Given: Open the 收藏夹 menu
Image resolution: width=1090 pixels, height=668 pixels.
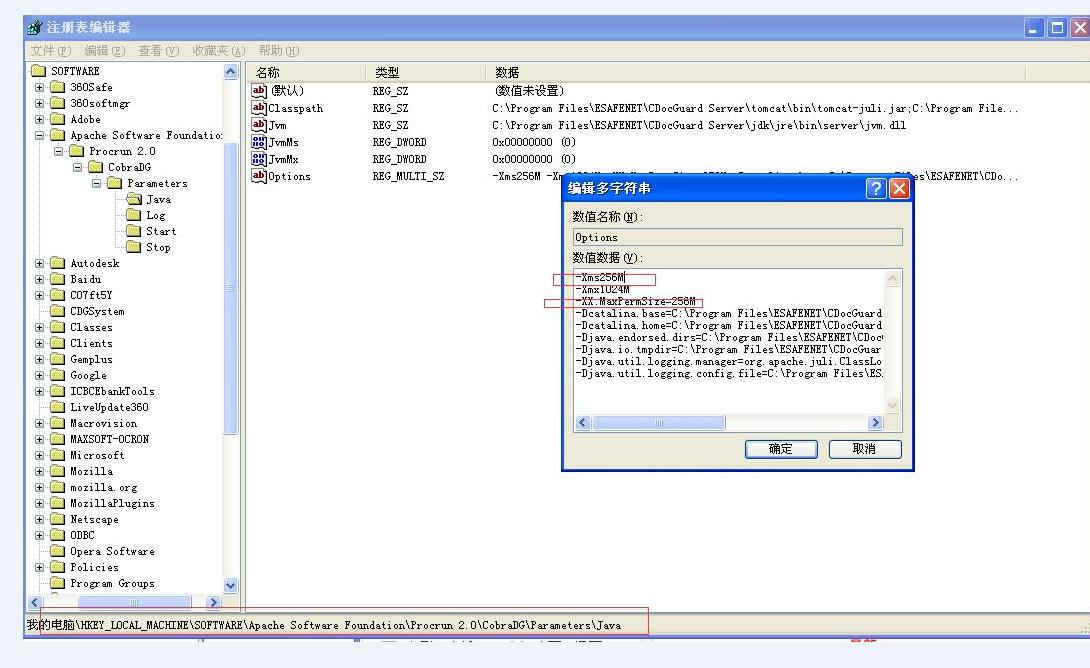Looking at the screenshot, I should point(218,51).
